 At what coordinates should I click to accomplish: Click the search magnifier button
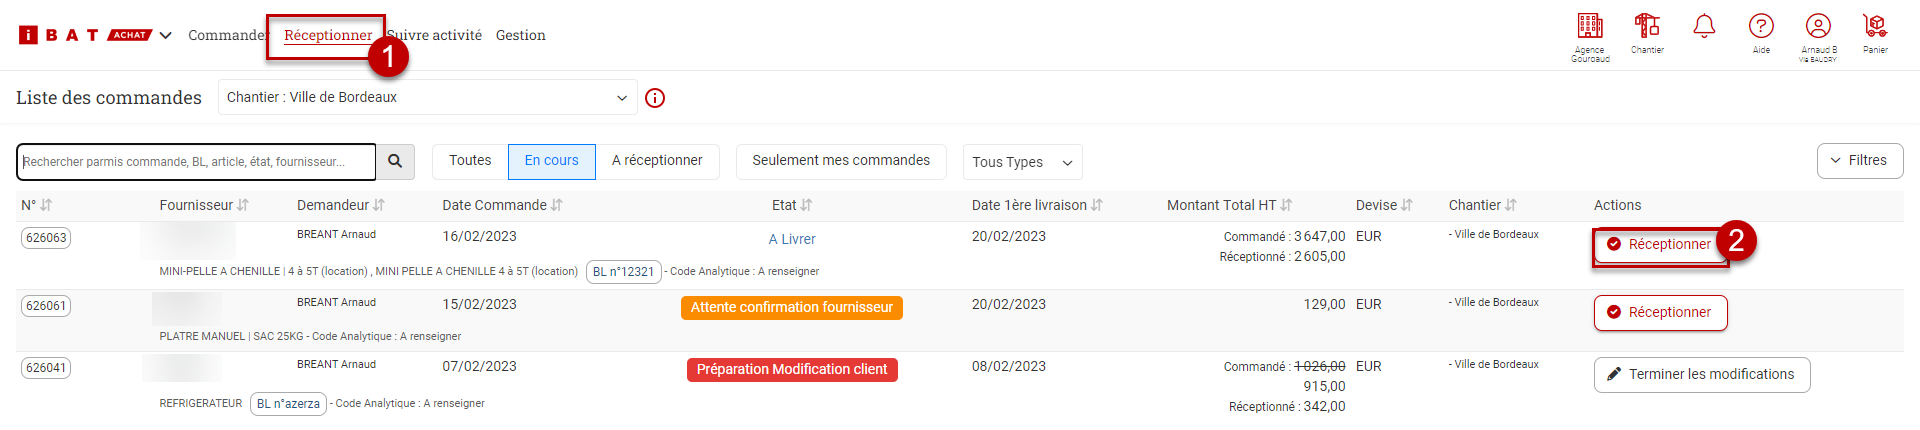point(395,161)
